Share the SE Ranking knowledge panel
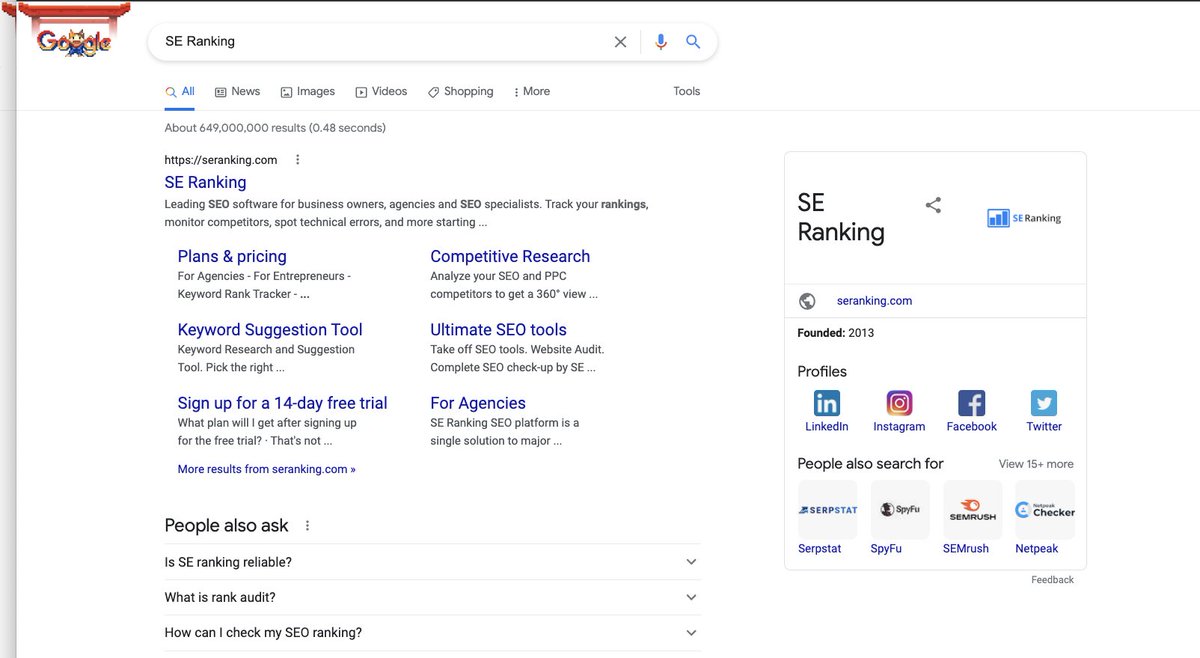 click(x=933, y=205)
